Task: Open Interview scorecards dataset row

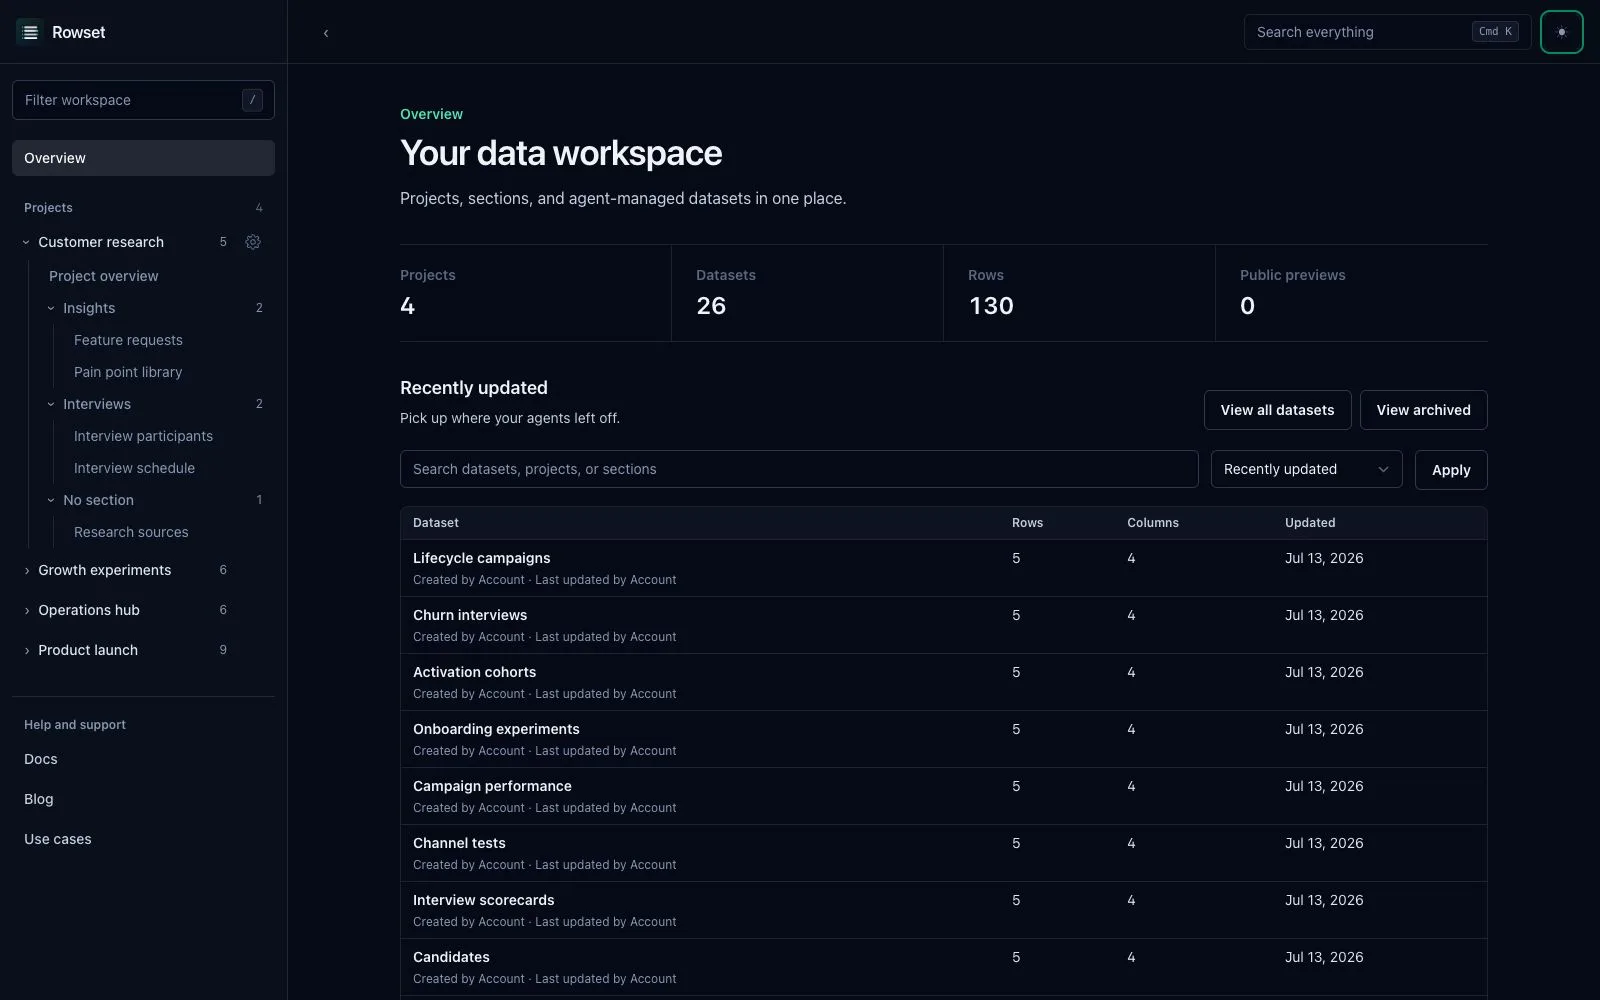Action: [943, 910]
